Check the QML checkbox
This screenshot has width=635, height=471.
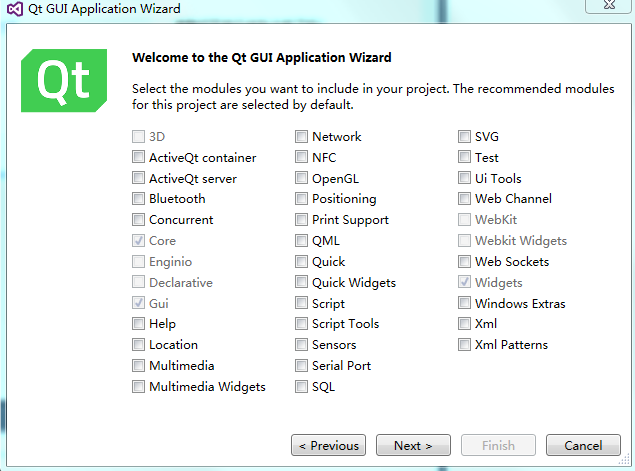point(301,241)
